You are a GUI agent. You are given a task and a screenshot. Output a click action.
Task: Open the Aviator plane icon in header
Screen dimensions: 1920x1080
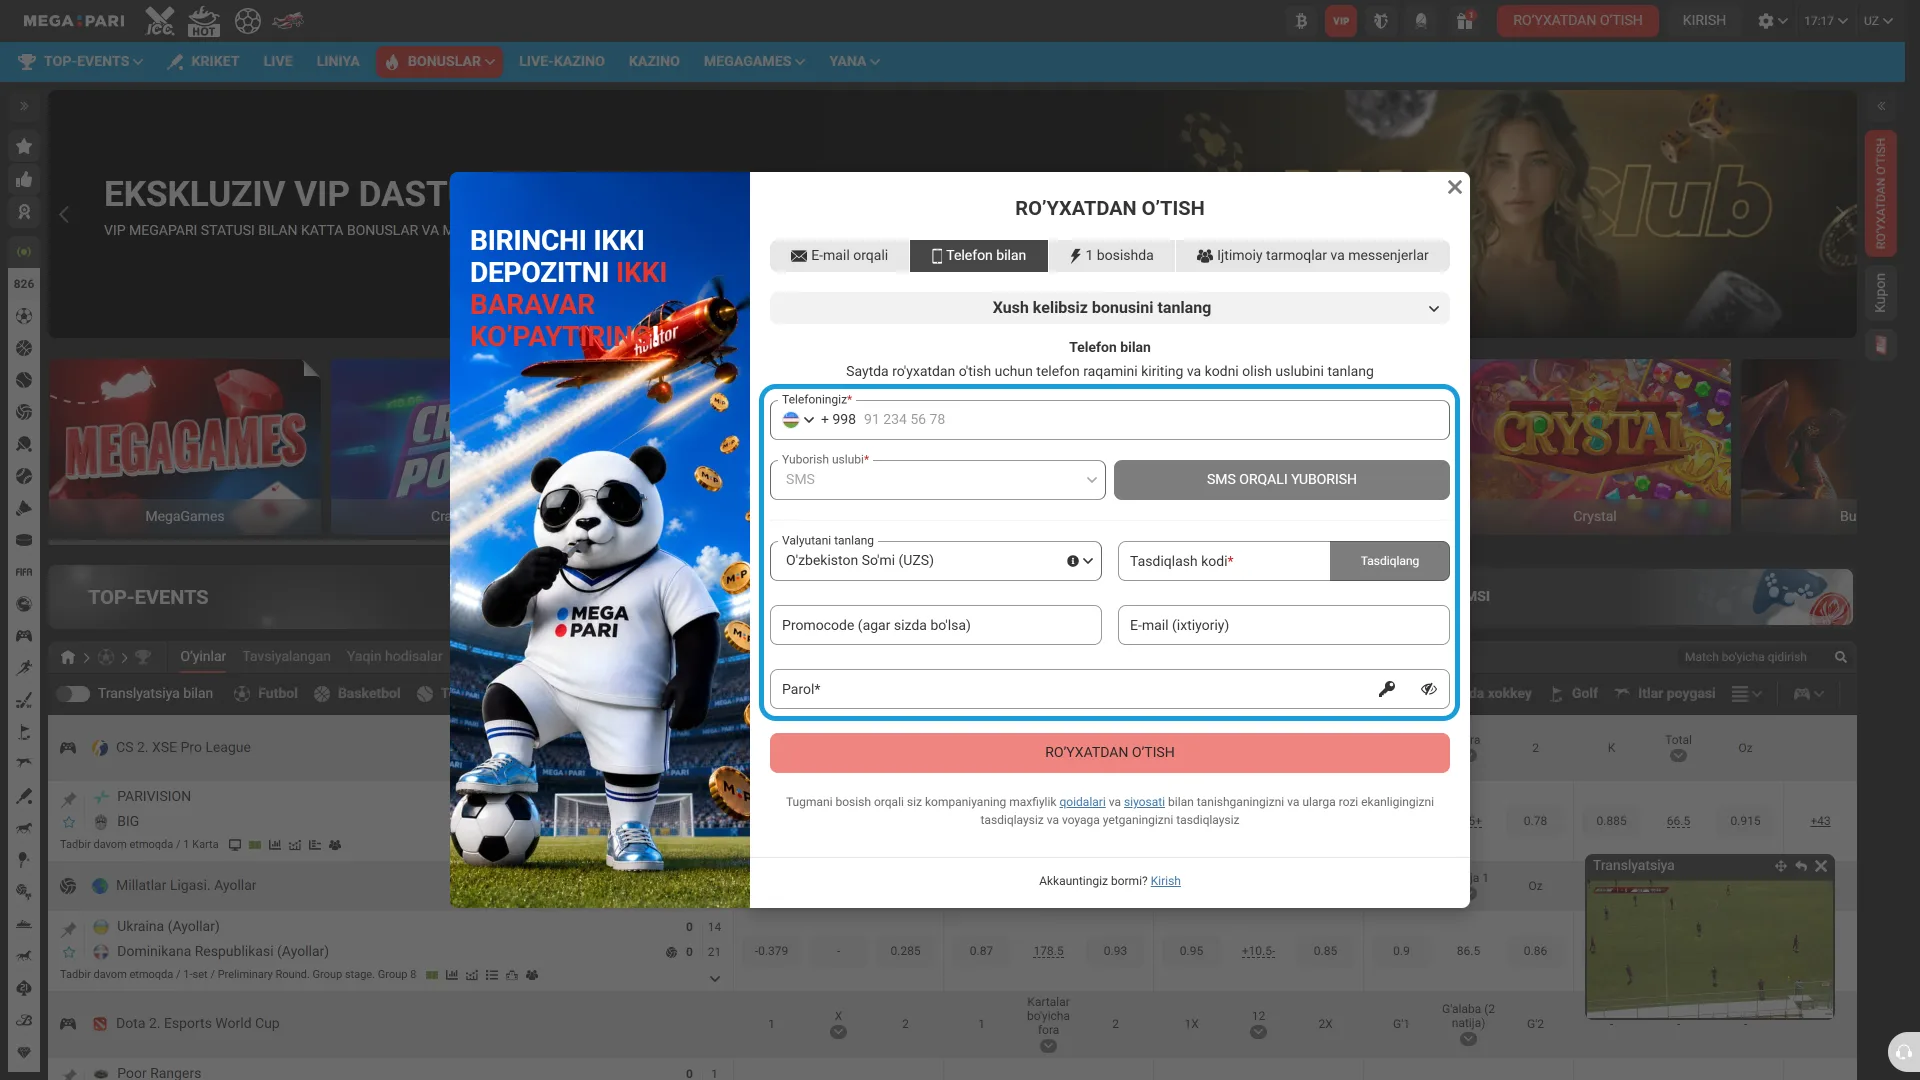pos(288,21)
